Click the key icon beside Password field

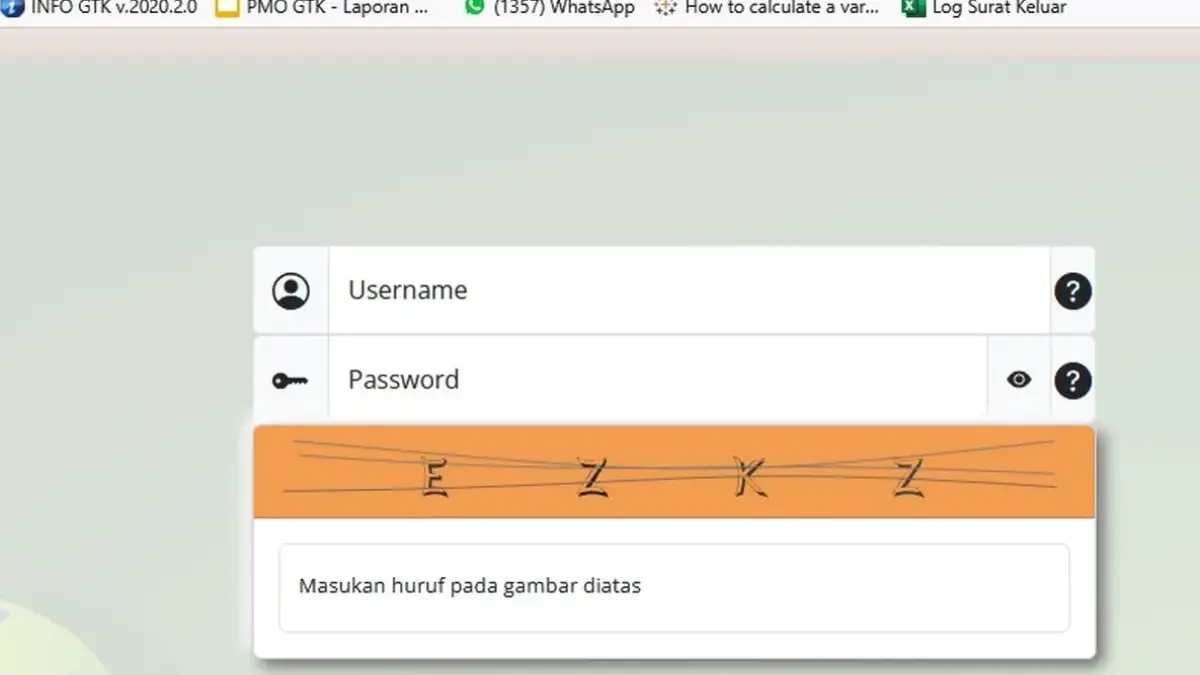tap(291, 380)
